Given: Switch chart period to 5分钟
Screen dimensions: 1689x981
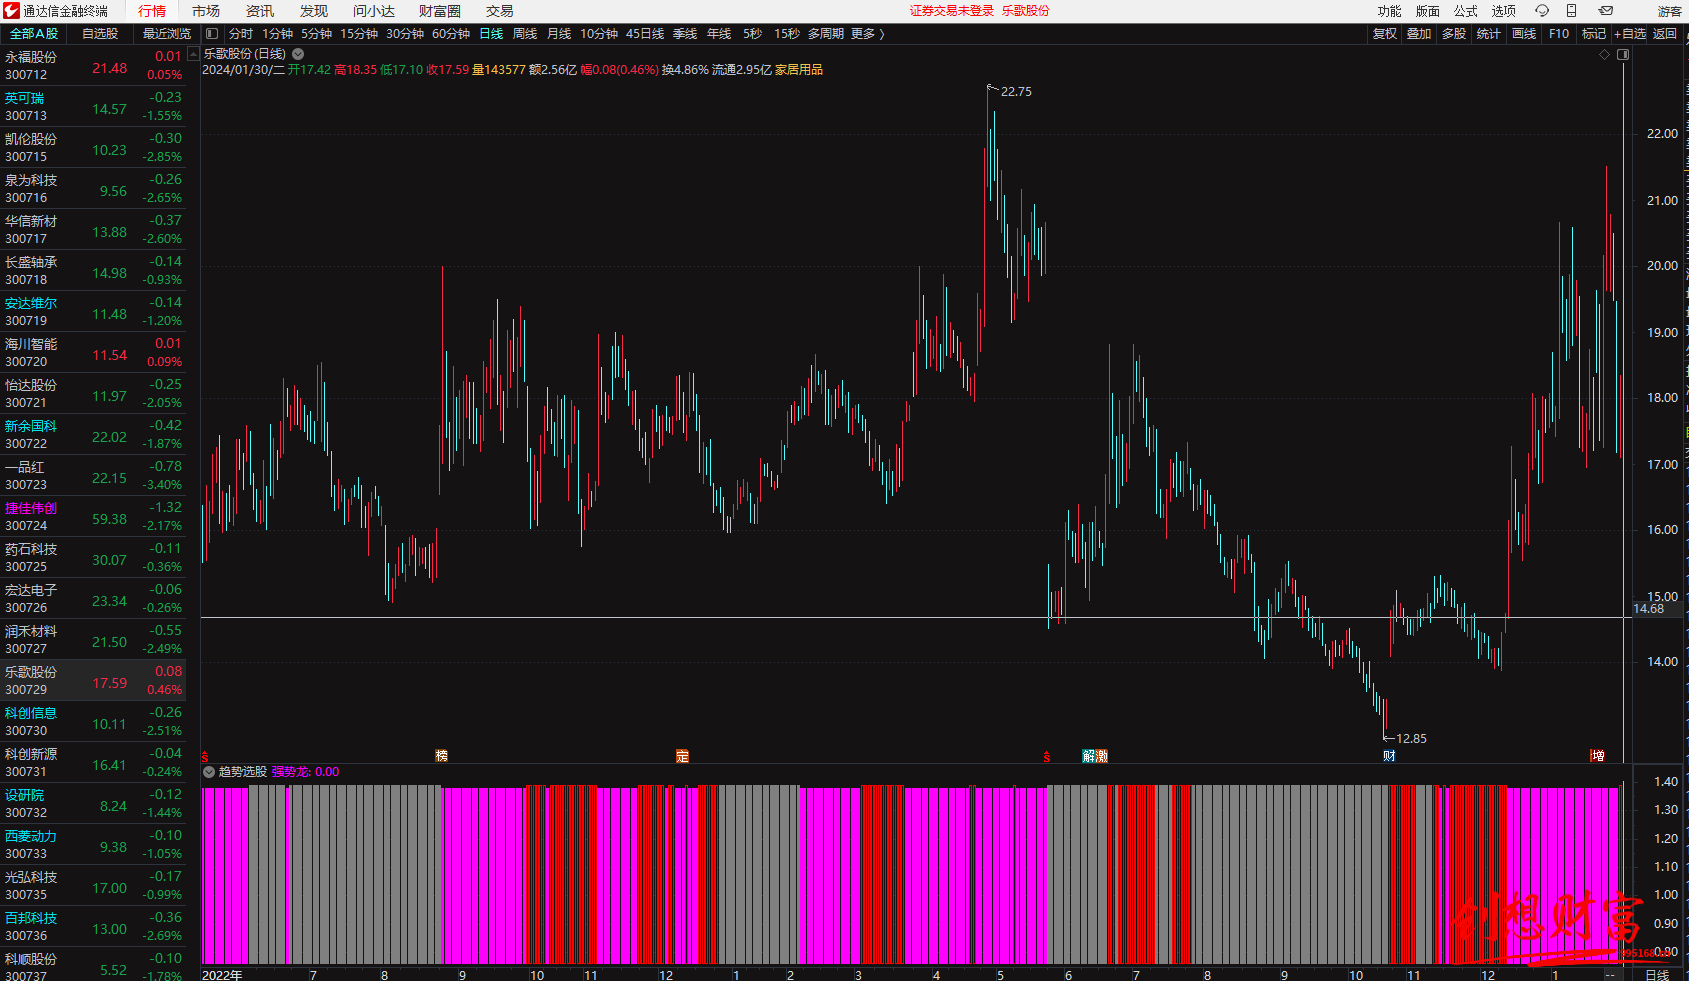Looking at the screenshot, I should (316, 34).
